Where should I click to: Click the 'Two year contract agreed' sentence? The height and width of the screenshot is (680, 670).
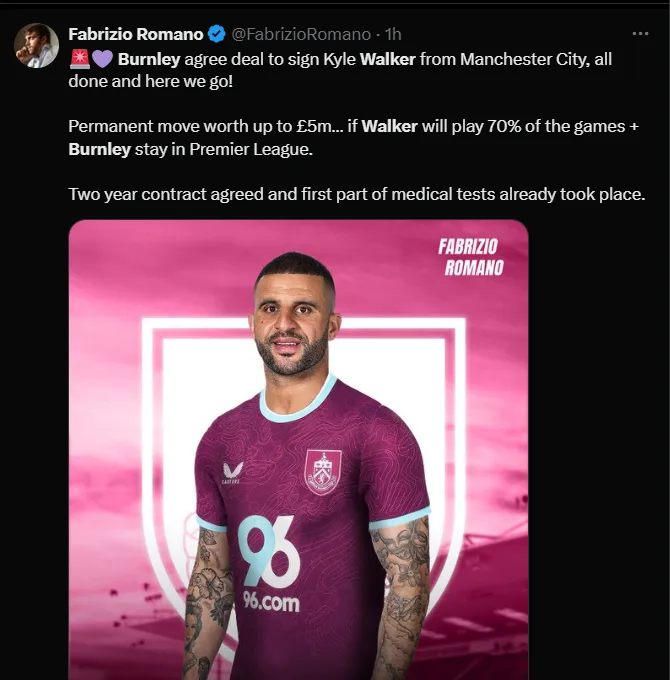(356, 194)
